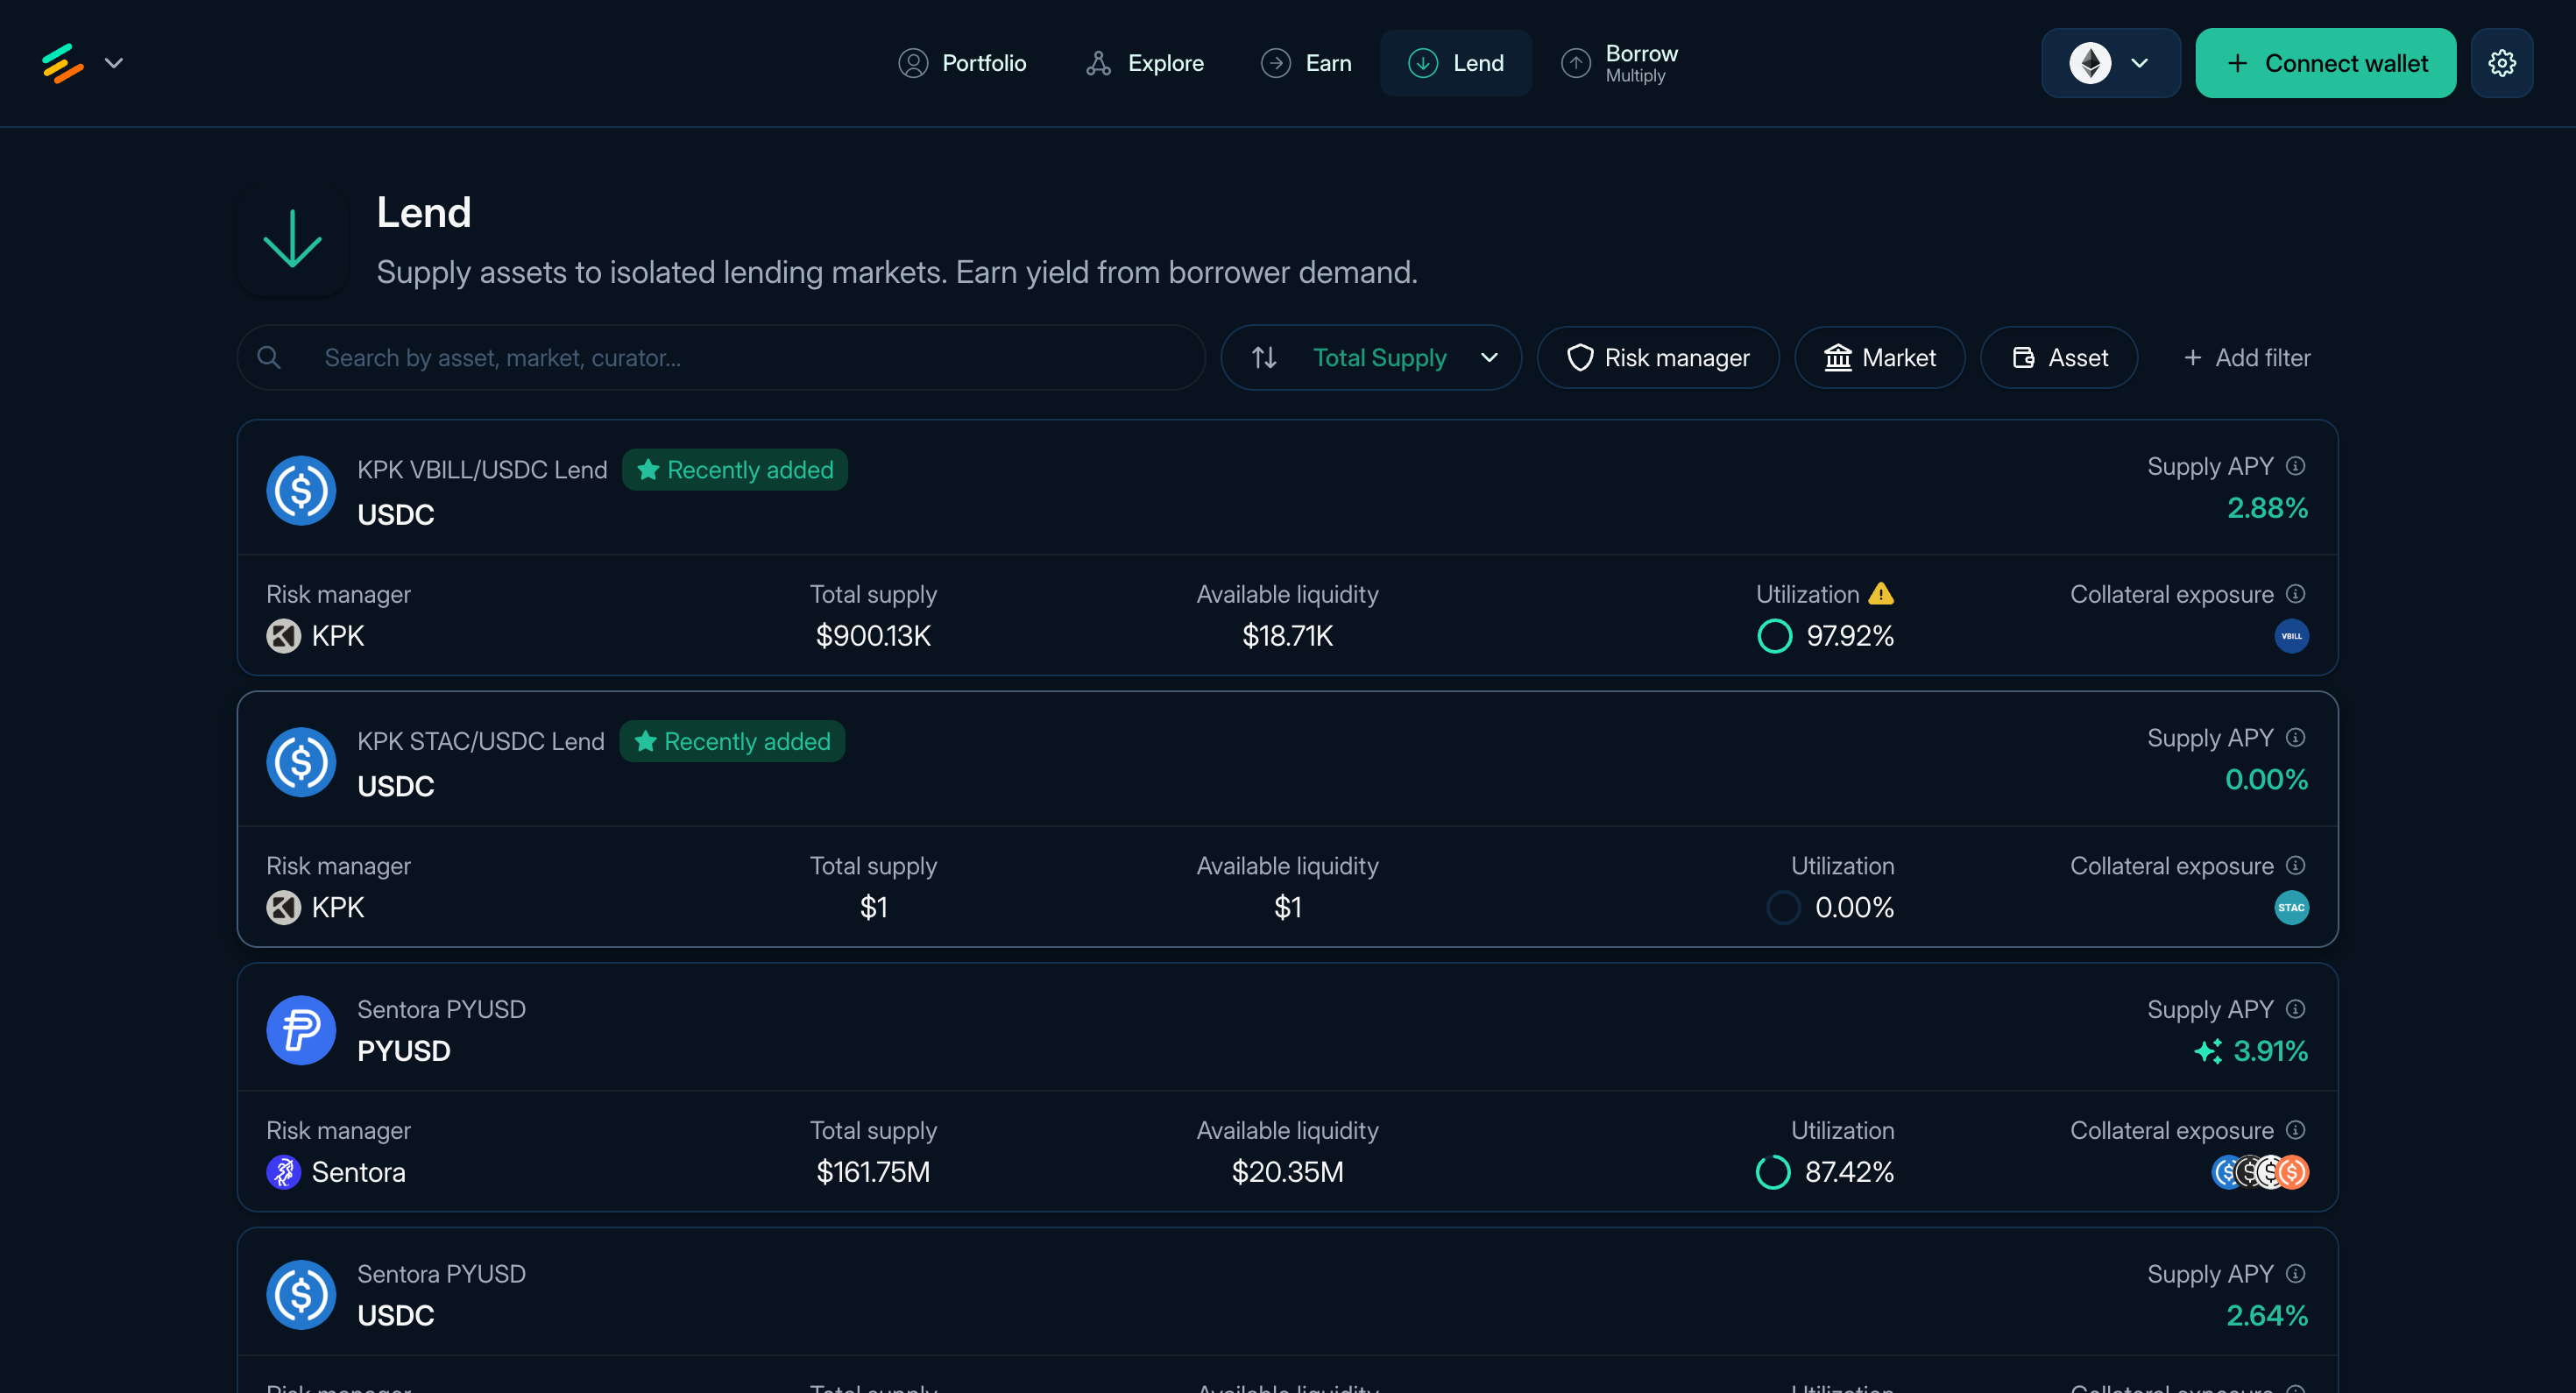Open the Ethereum network selector
Image resolution: width=2576 pixels, height=1393 pixels.
2110,63
